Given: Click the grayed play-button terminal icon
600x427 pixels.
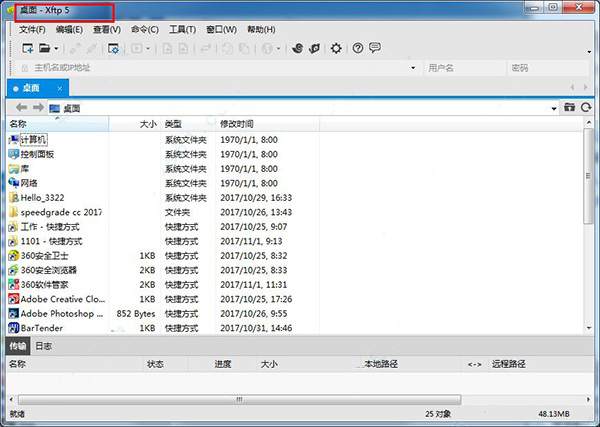Looking at the screenshot, I should pyautogui.click(x=137, y=48).
